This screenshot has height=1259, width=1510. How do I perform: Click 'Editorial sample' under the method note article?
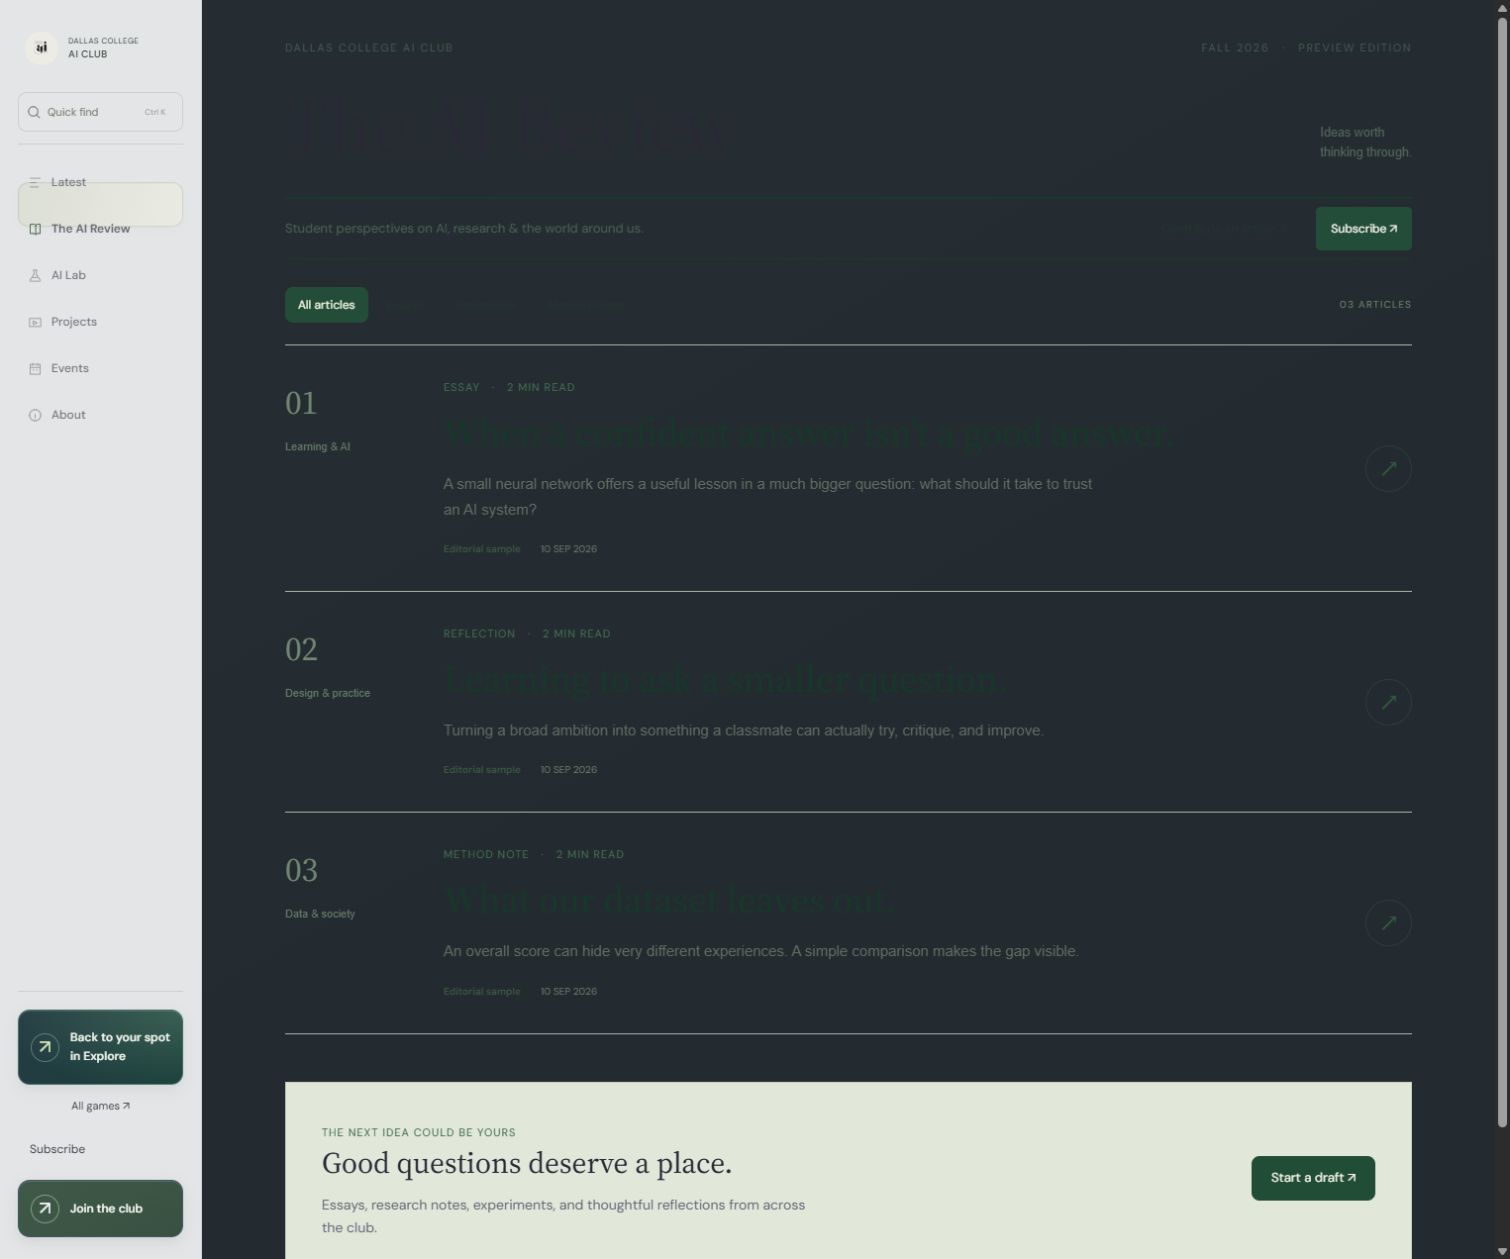[x=482, y=992]
